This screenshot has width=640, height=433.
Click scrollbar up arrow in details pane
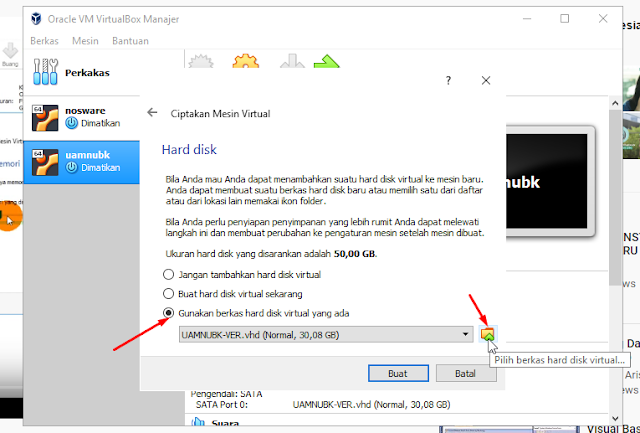(615, 103)
